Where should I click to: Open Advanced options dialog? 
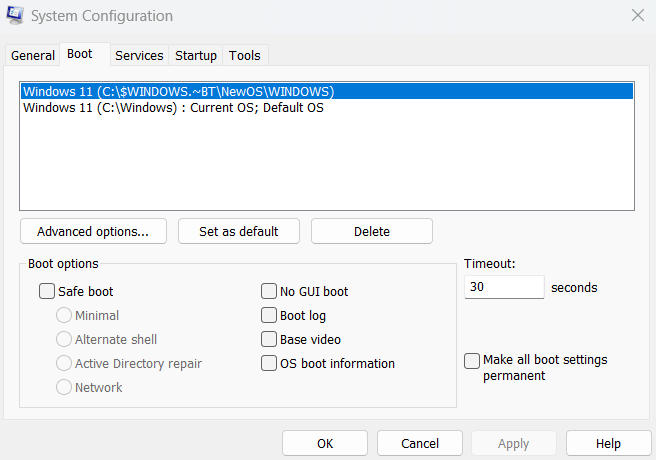click(93, 231)
